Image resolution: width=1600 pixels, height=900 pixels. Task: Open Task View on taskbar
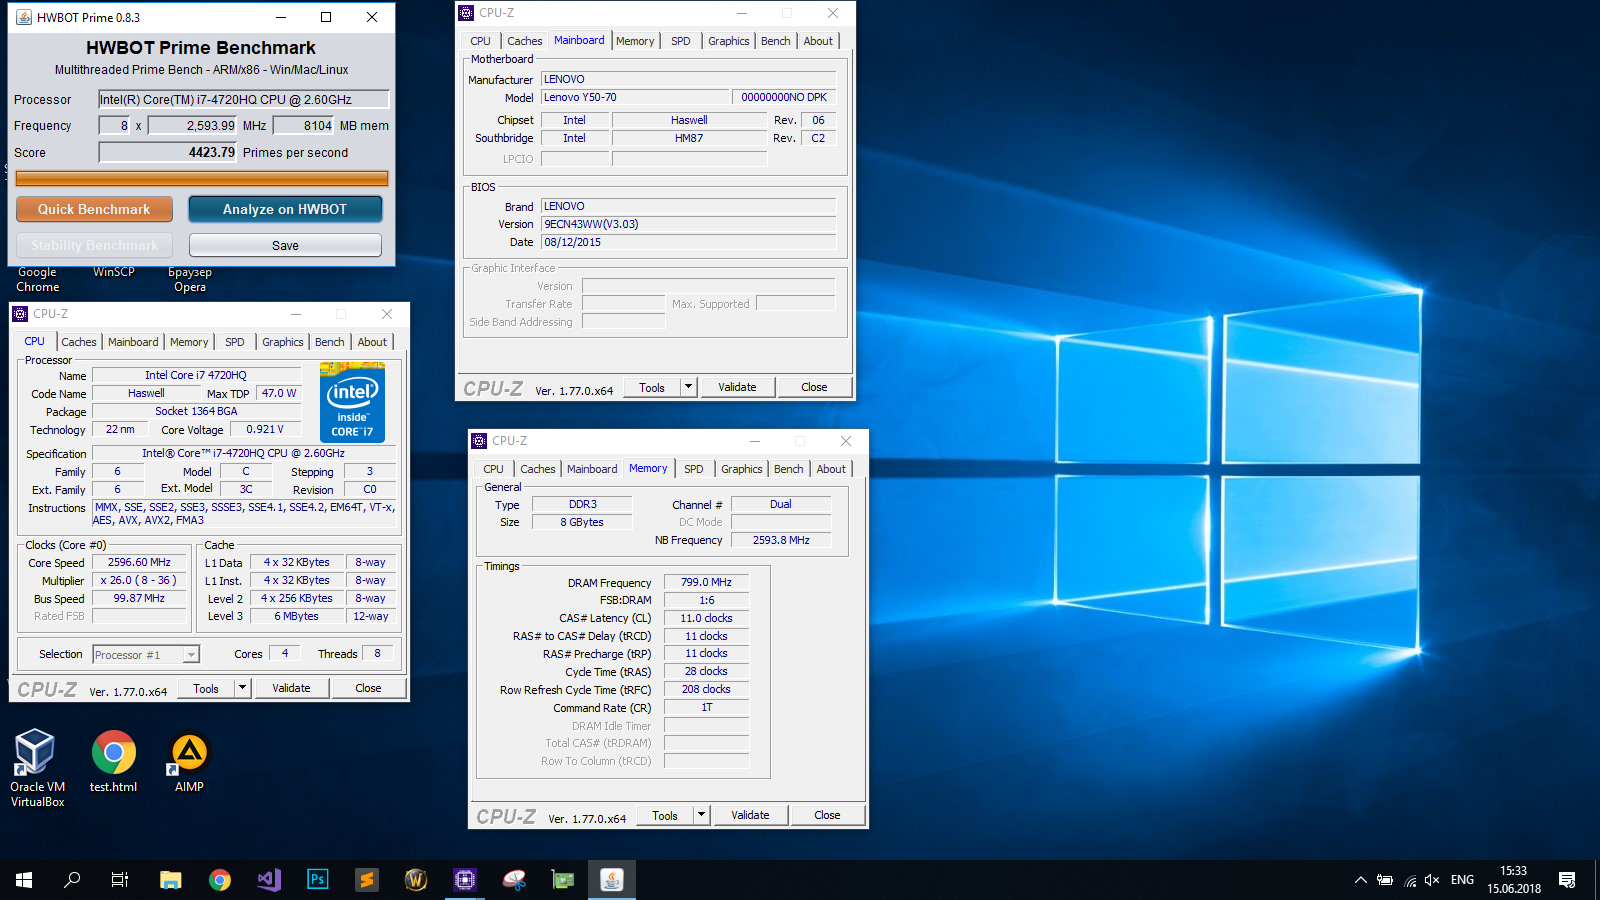(x=120, y=880)
